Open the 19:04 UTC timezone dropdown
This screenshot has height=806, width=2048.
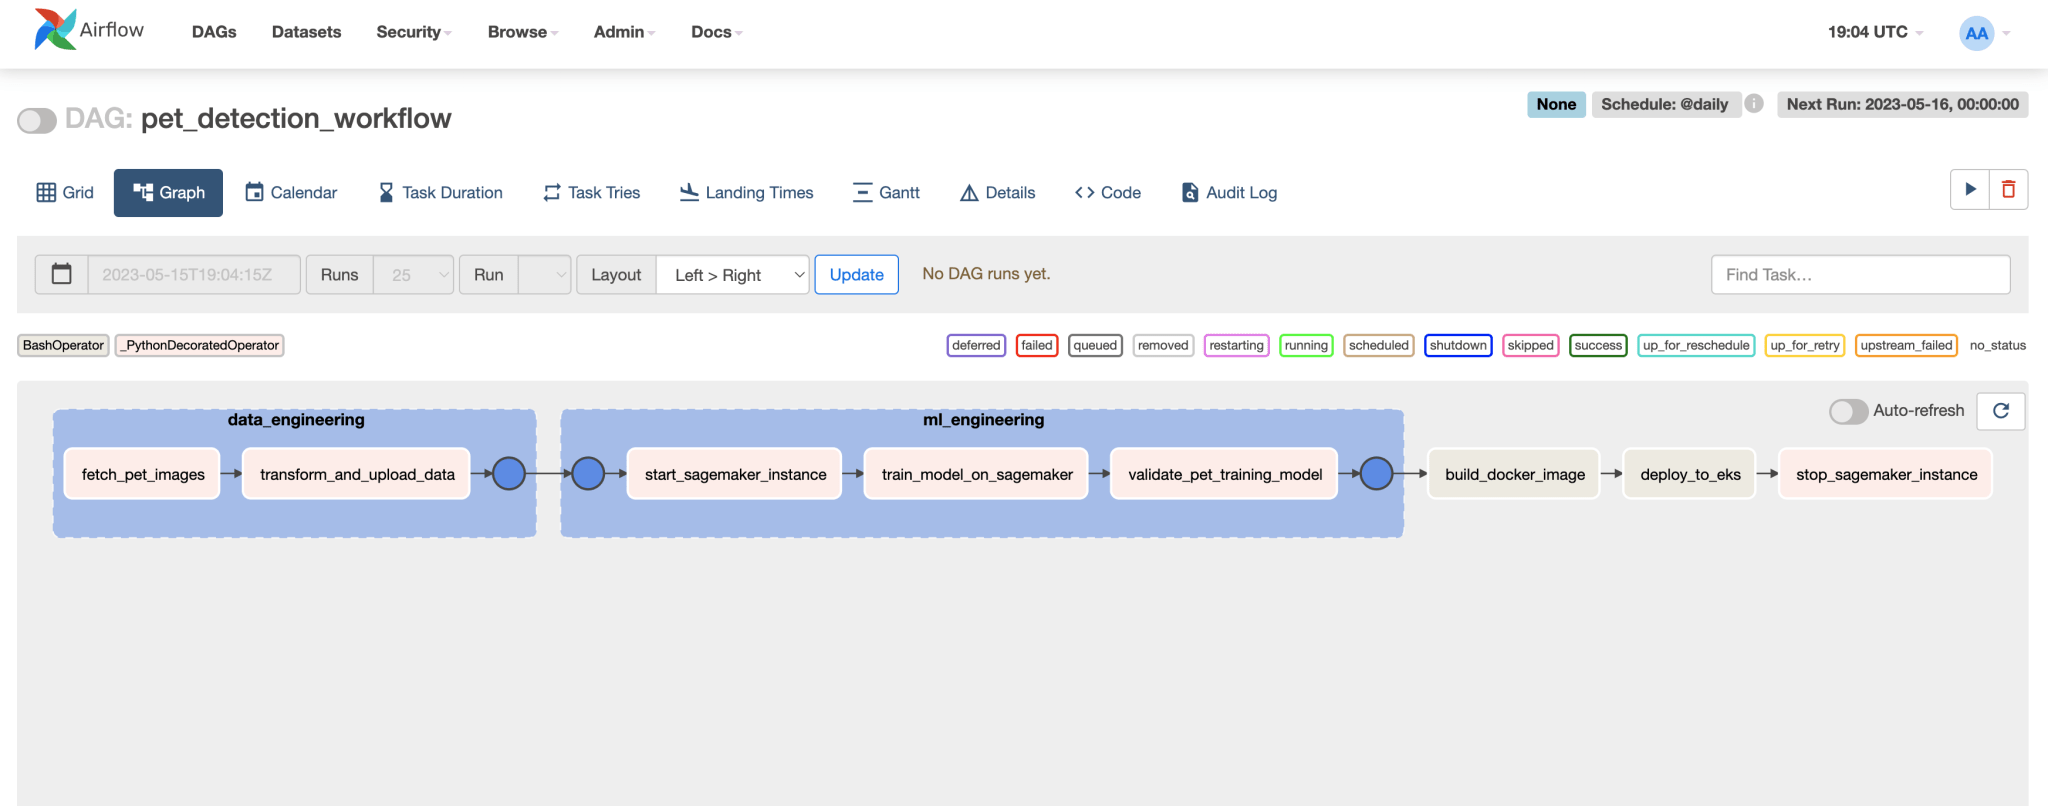pos(1875,32)
